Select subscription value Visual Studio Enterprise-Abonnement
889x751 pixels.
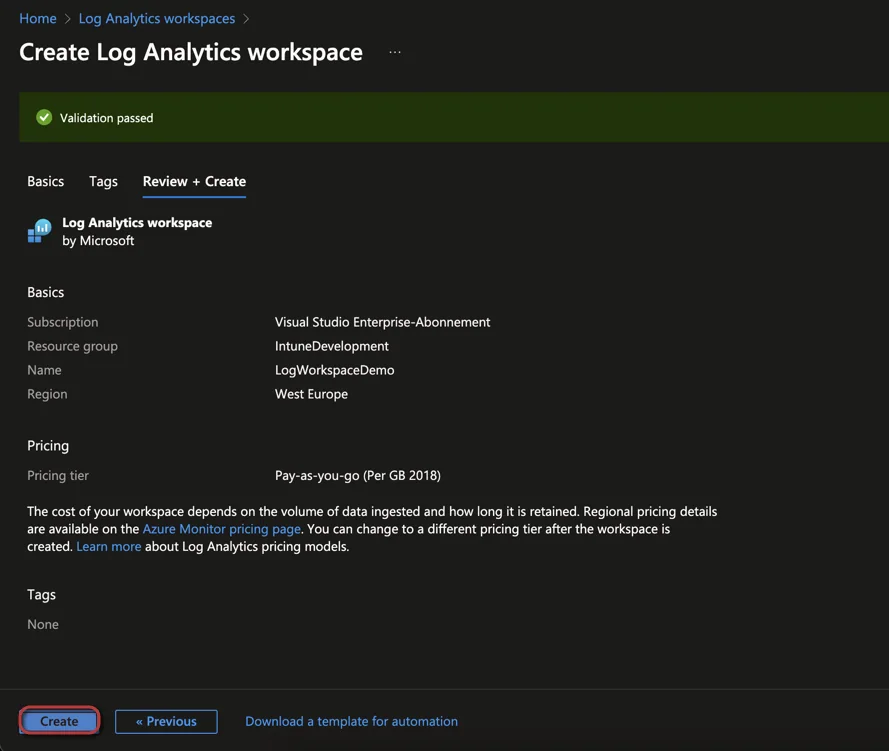pyautogui.click(x=383, y=322)
